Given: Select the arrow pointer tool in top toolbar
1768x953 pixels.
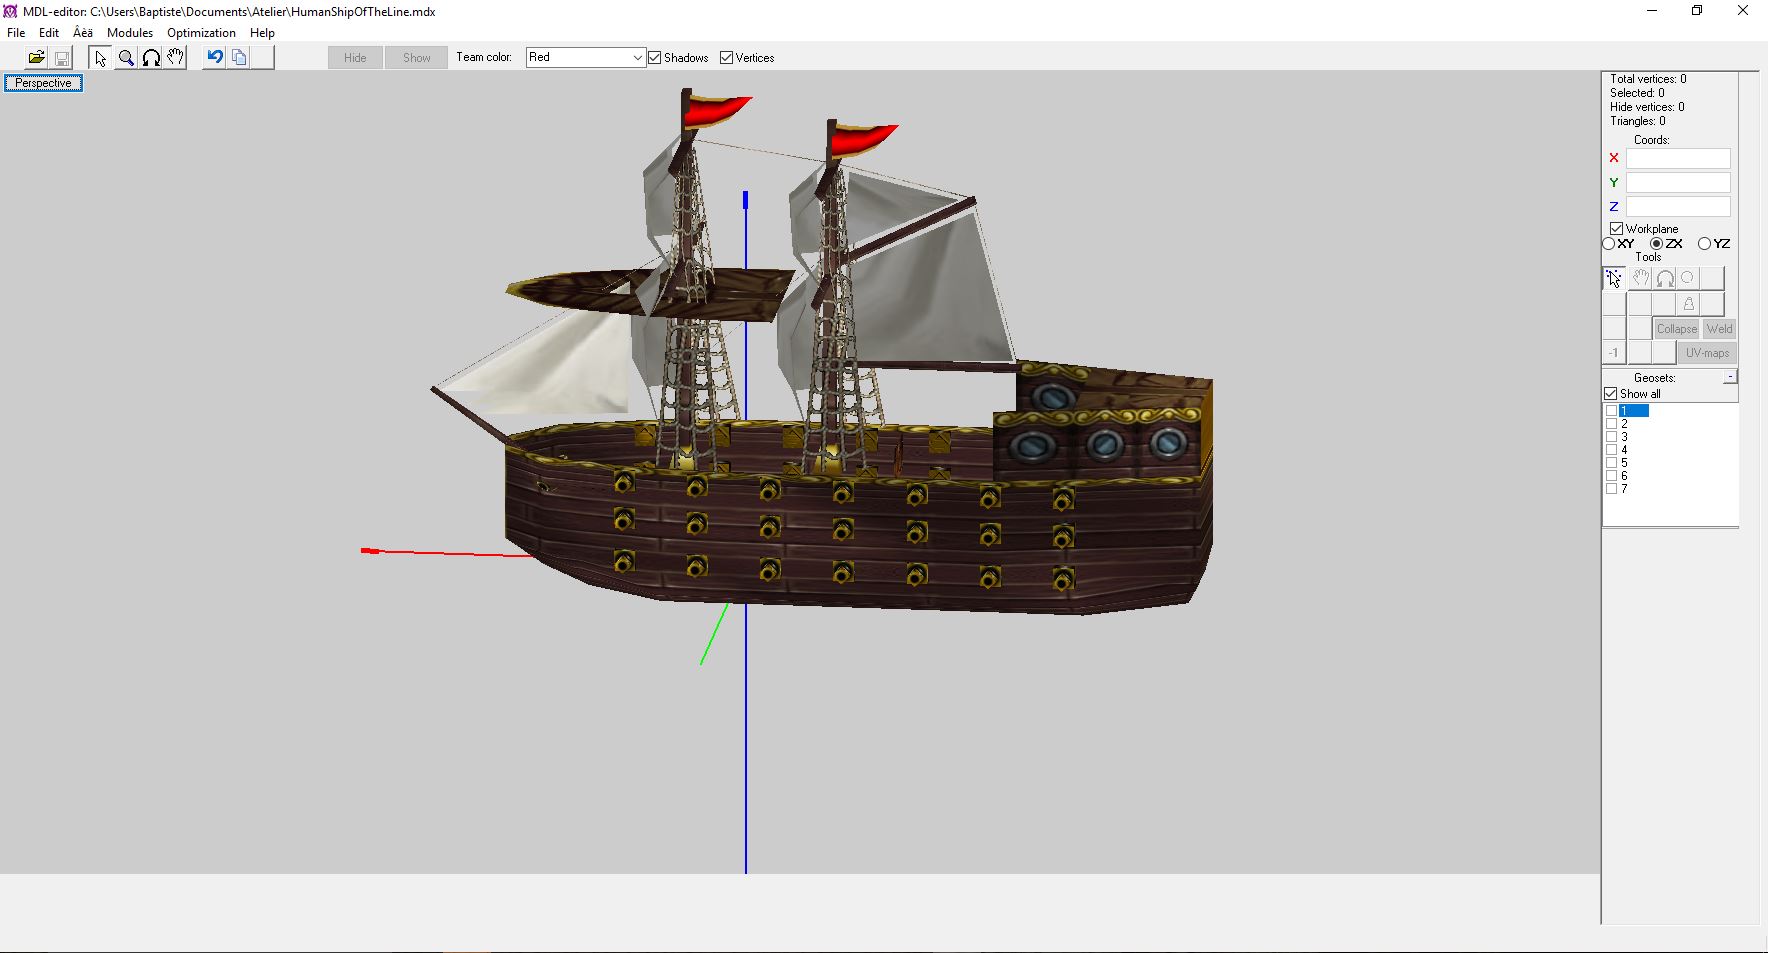Looking at the screenshot, I should pos(100,58).
